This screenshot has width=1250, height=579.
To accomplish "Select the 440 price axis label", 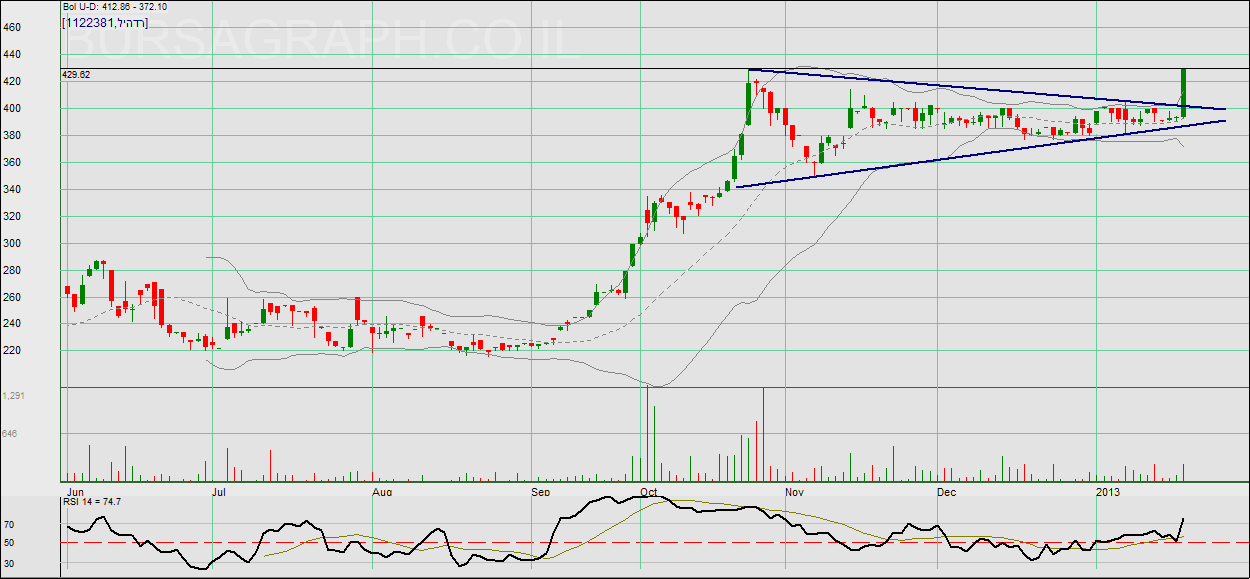I will [12, 54].
